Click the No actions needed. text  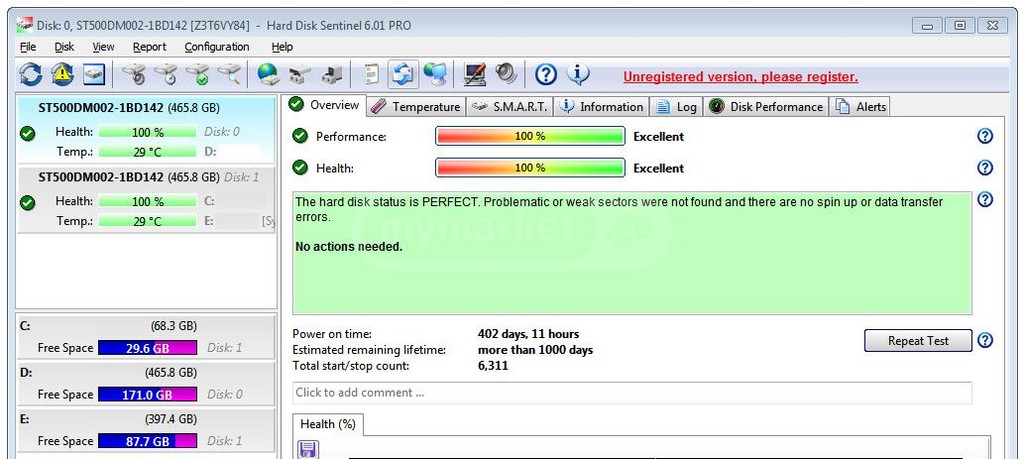[349, 247]
